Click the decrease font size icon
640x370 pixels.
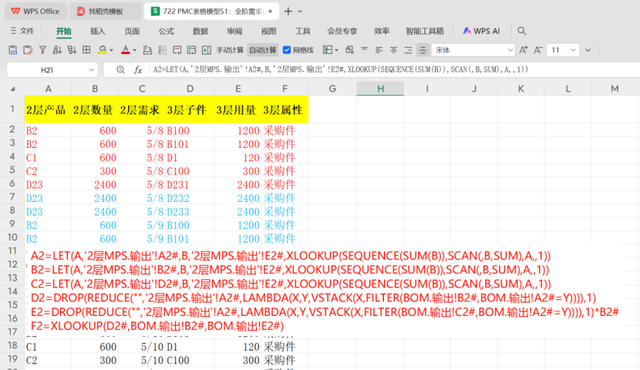click(x=538, y=50)
